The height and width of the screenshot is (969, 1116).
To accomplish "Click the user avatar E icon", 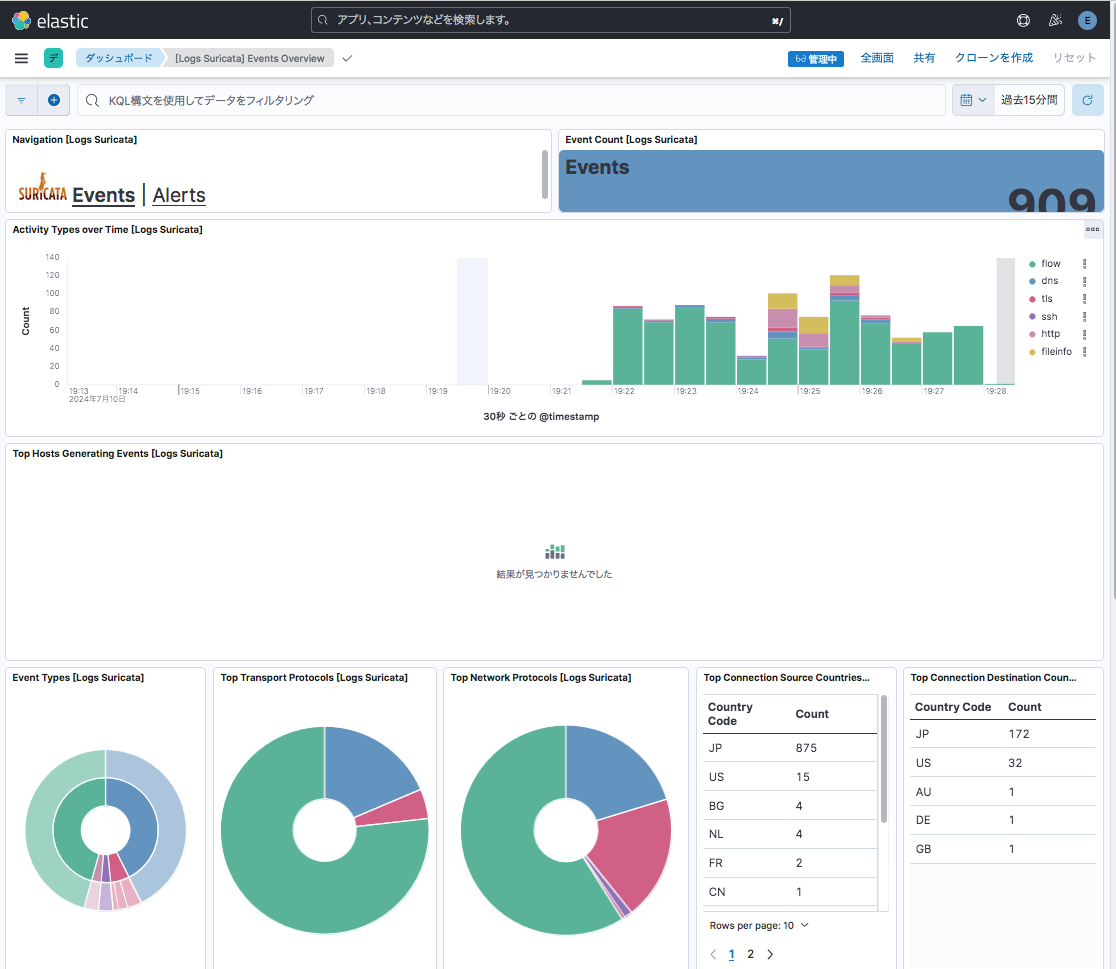I will point(1087,20).
